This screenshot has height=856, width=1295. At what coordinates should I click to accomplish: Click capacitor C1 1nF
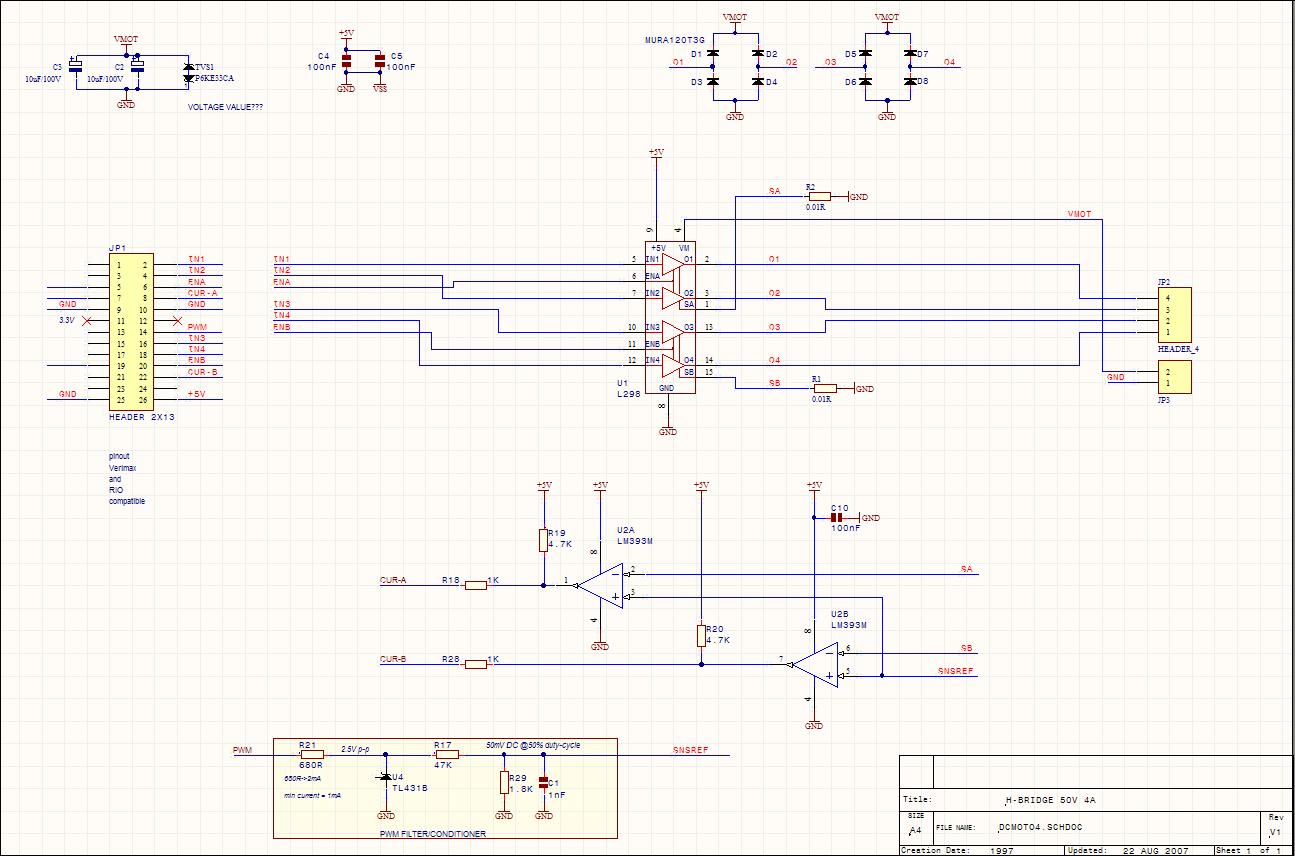(543, 783)
